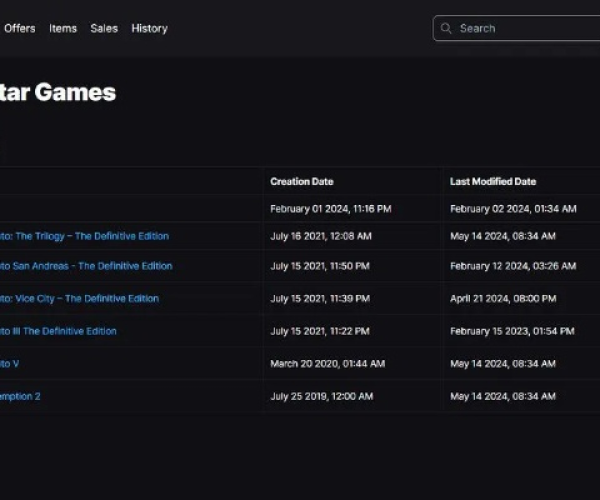
Task: Open the Red Dead Redemption 2 link
Action: coord(20,396)
